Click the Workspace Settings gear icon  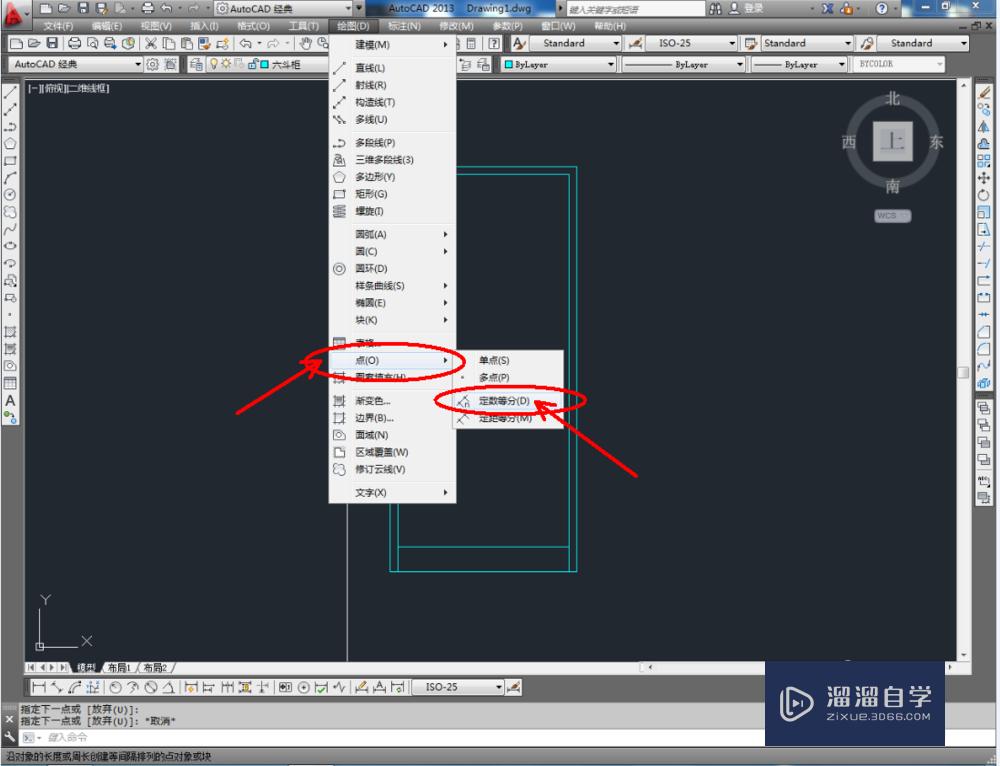coord(152,64)
